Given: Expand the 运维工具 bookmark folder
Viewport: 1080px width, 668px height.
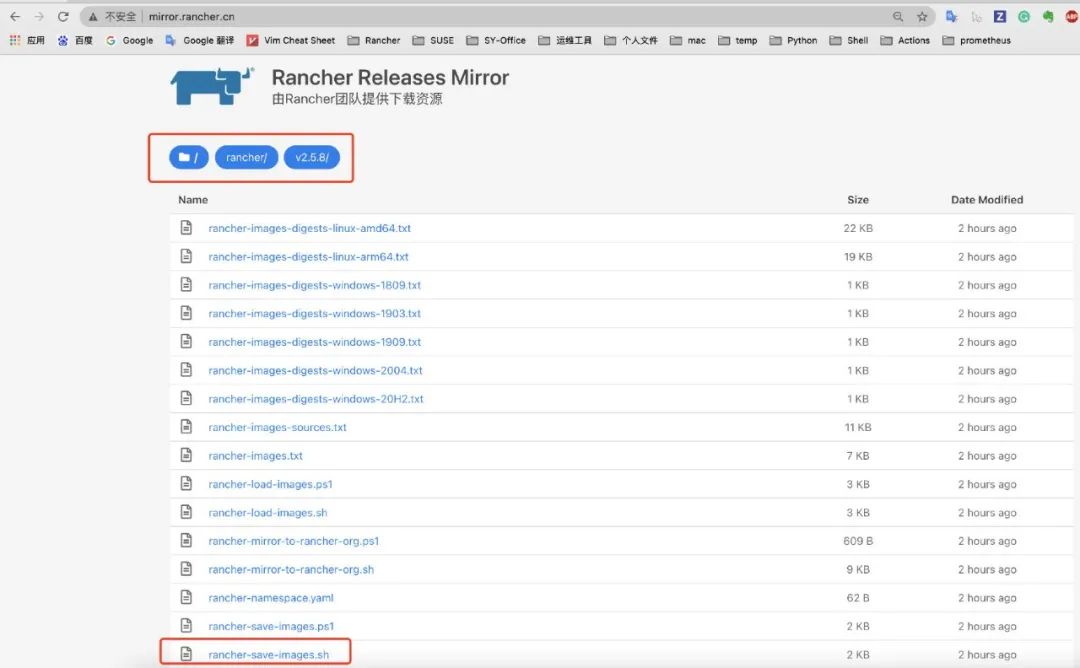Looking at the screenshot, I should 565,41.
